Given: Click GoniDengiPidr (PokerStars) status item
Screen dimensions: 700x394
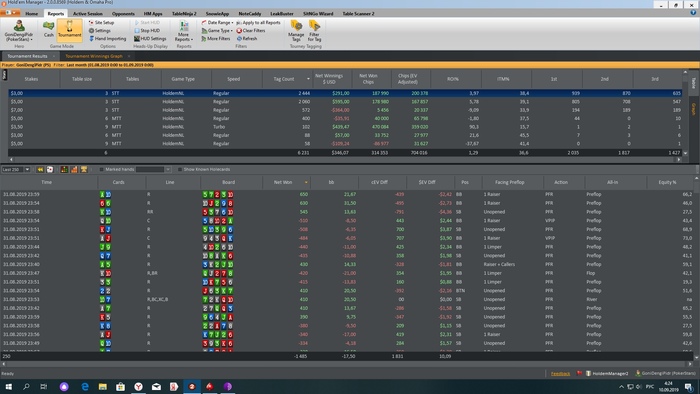Looking at the screenshot, I should [x=665, y=373].
